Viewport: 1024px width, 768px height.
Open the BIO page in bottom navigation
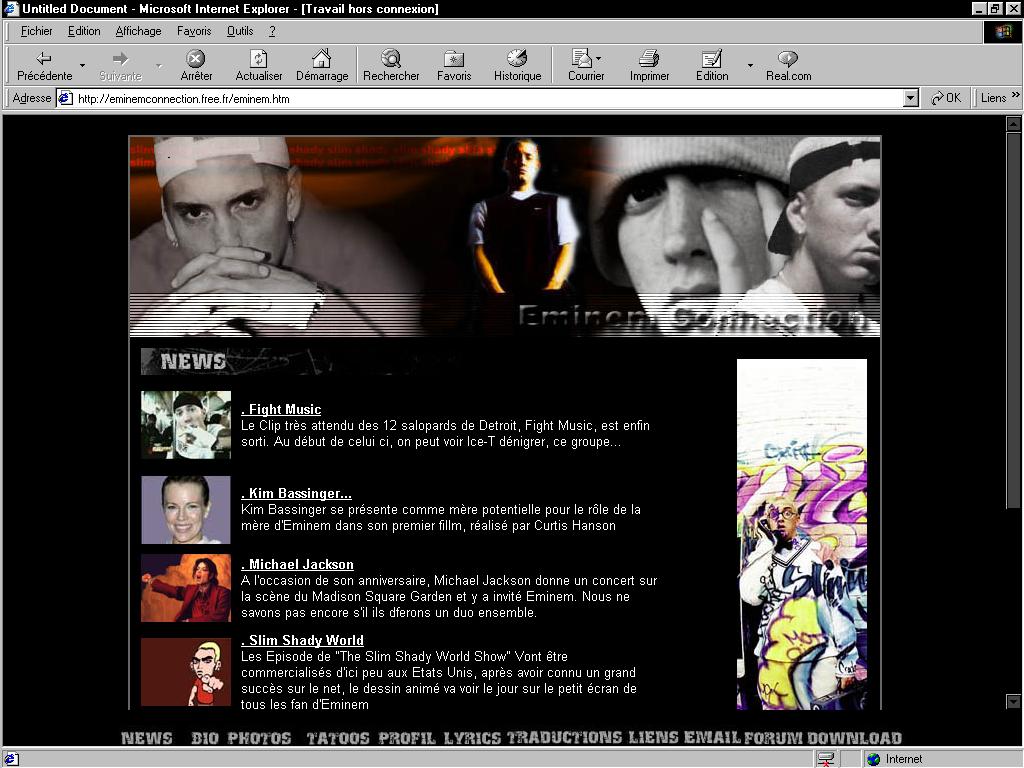204,738
